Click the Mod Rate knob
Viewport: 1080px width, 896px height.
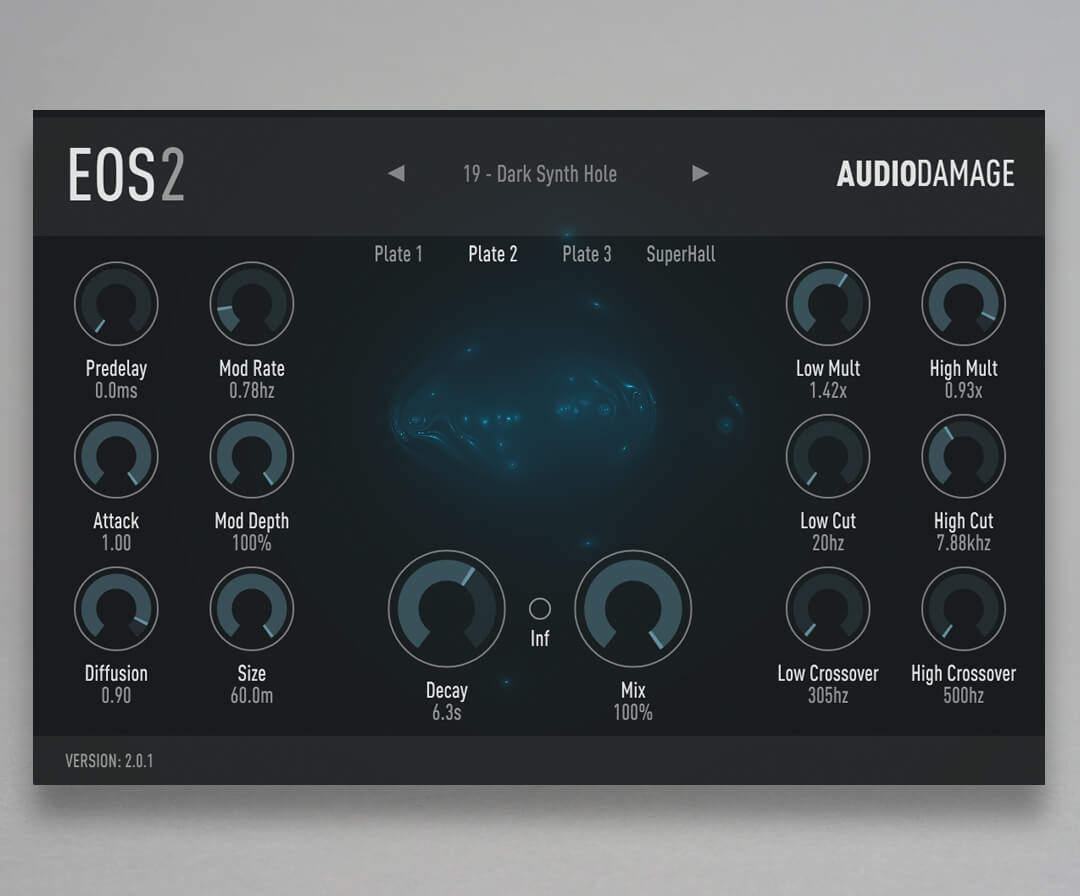point(252,304)
